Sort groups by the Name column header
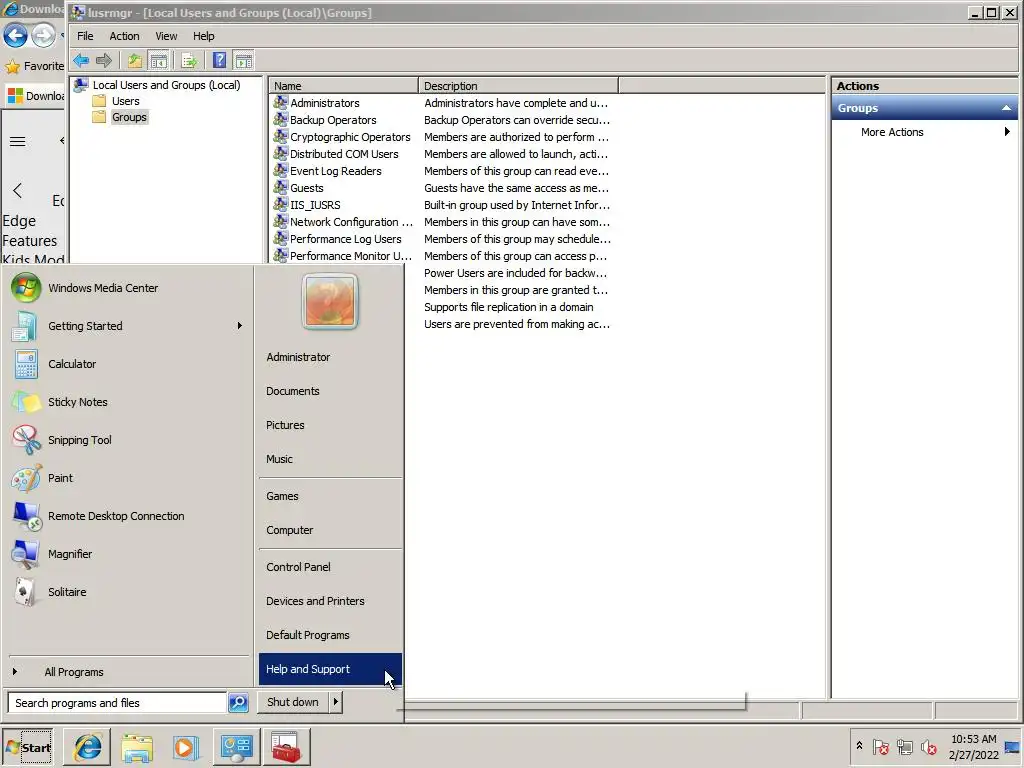The height and width of the screenshot is (768, 1024). (x=344, y=86)
